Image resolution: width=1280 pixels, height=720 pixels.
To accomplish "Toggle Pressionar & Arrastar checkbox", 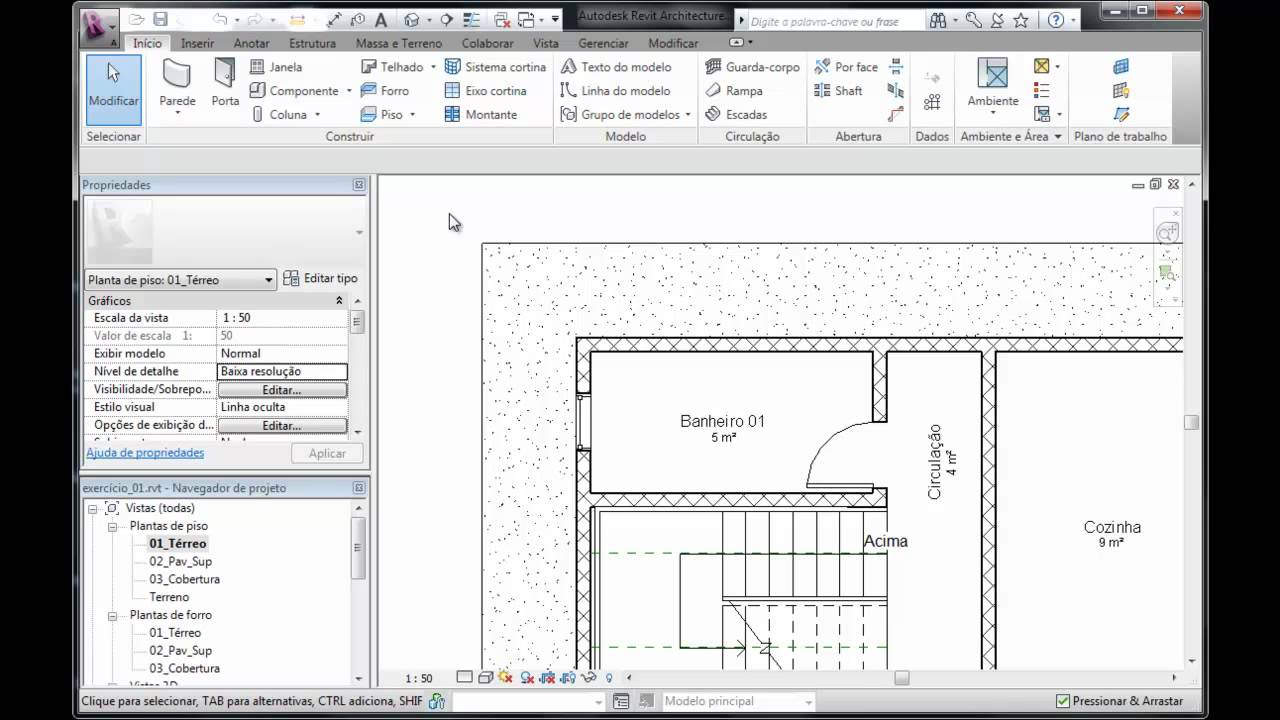I will point(1062,702).
